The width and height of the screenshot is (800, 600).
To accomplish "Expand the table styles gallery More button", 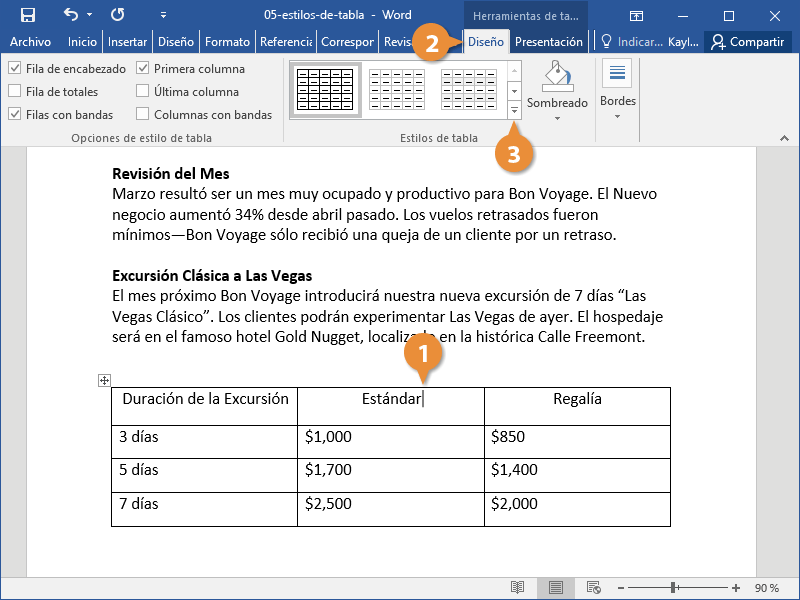I will pos(514,110).
